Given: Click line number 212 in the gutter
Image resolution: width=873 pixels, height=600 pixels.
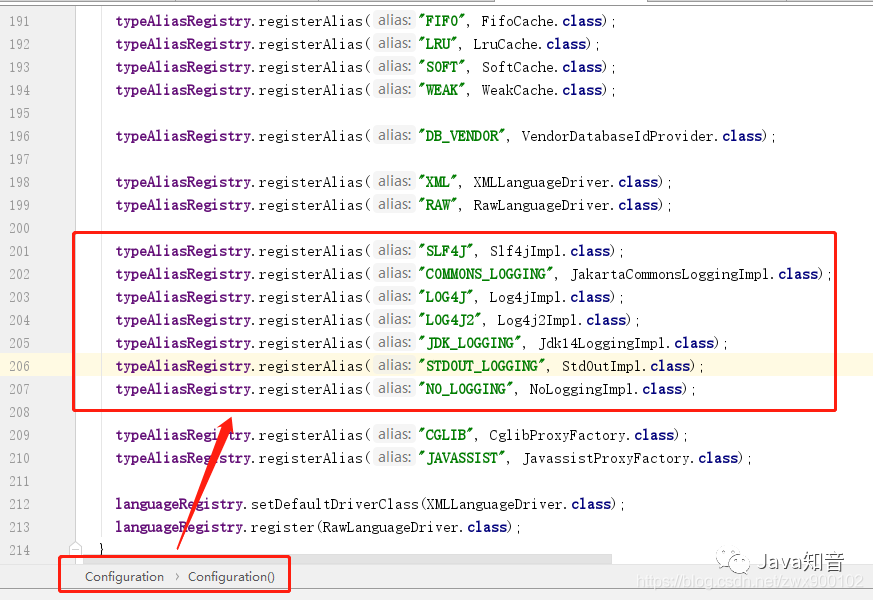Looking at the screenshot, I should [x=19, y=504].
